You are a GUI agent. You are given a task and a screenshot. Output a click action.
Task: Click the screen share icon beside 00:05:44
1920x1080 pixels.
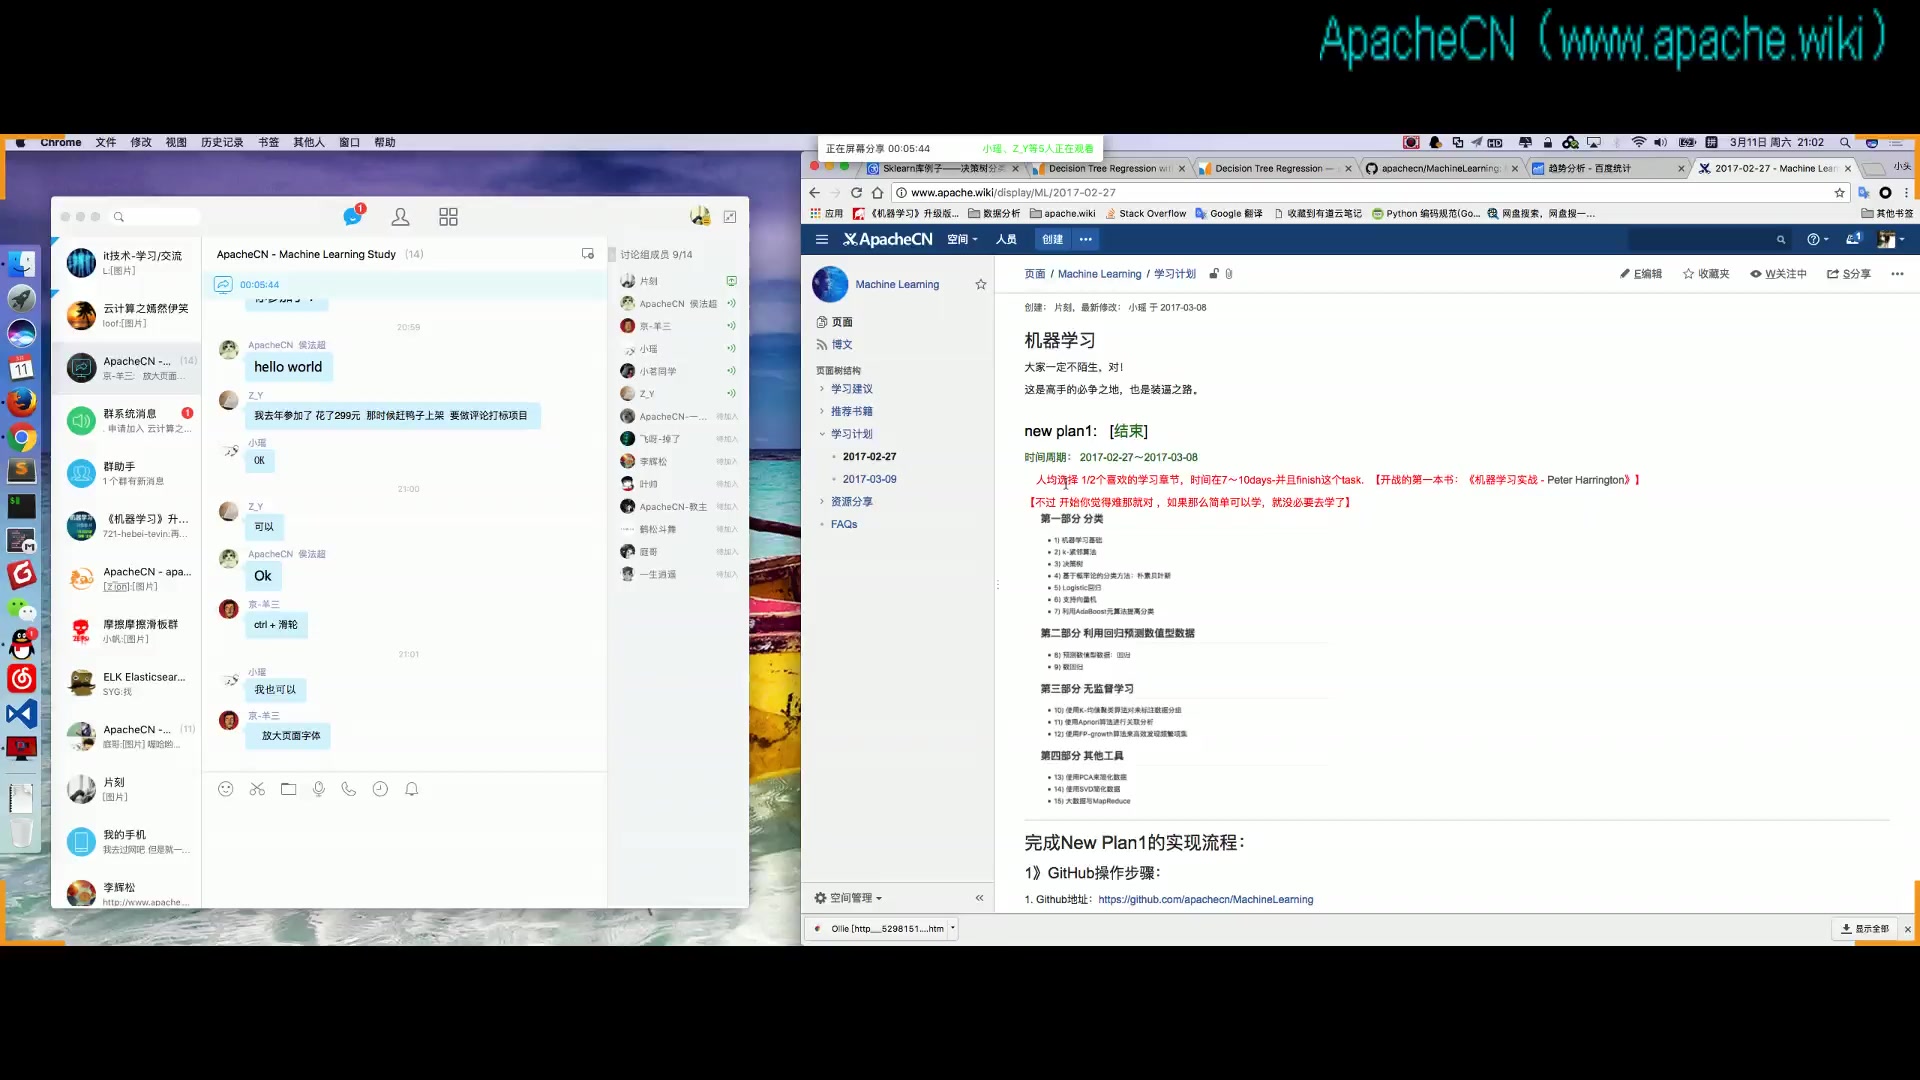point(224,285)
